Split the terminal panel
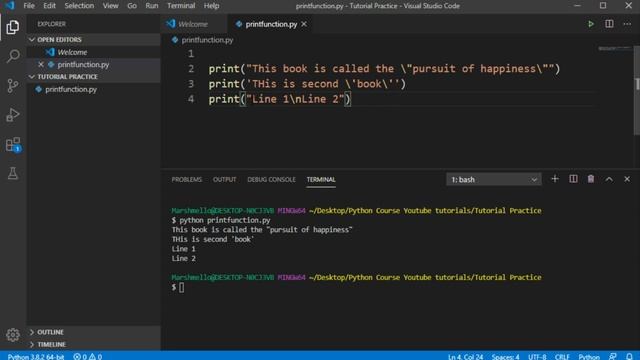The height and width of the screenshot is (360, 640). [573, 179]
